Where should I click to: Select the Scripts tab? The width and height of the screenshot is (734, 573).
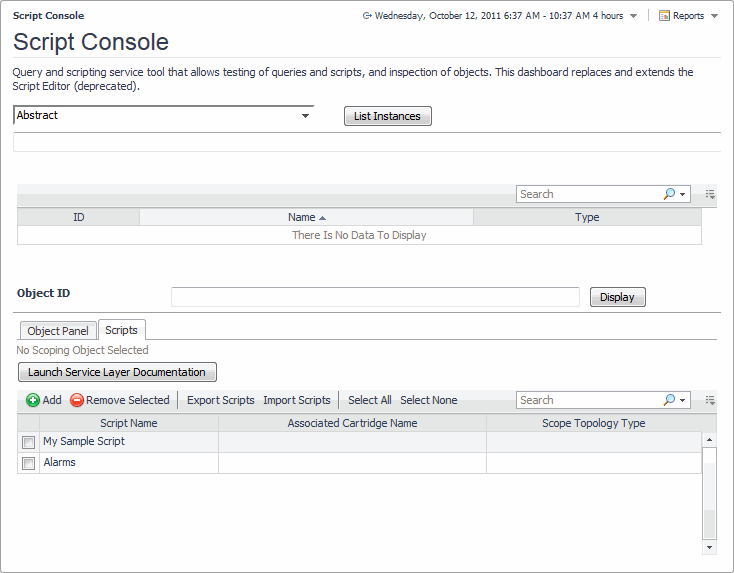pos(121,330)
